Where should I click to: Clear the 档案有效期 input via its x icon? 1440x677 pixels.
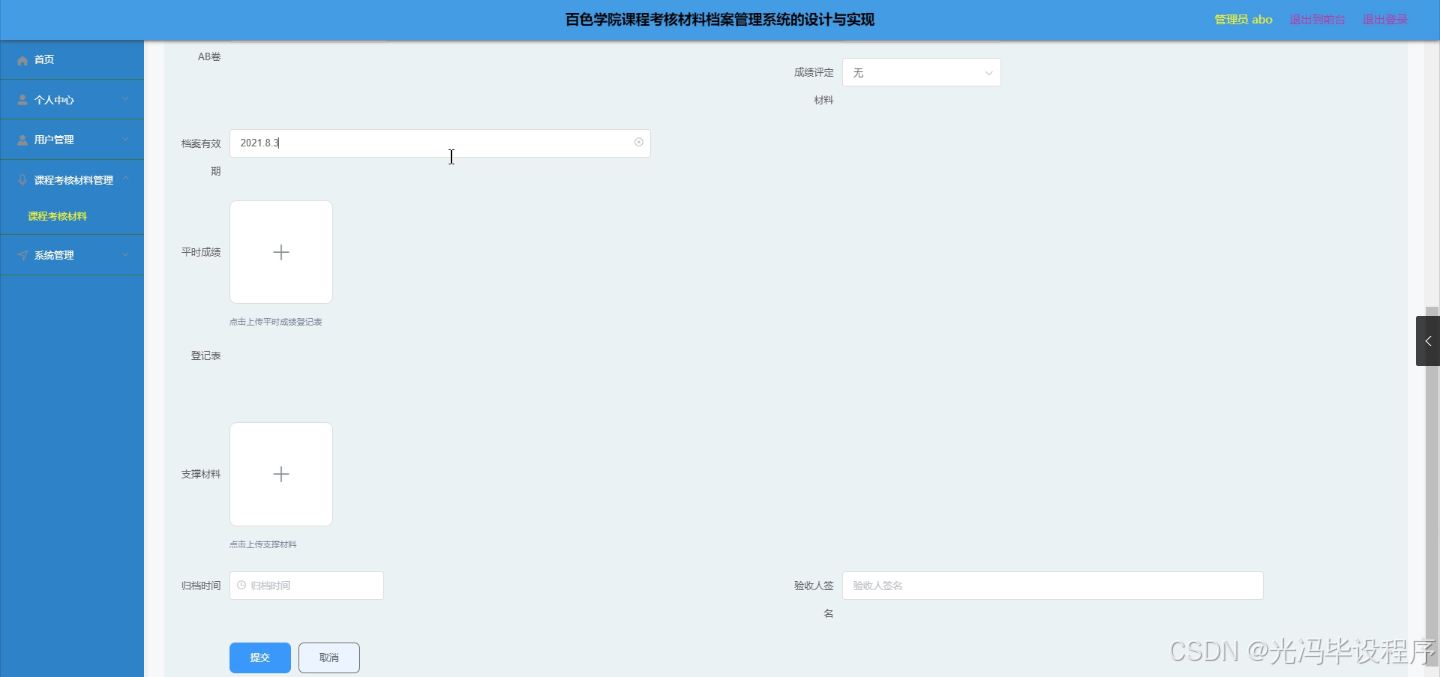[639, 143]
